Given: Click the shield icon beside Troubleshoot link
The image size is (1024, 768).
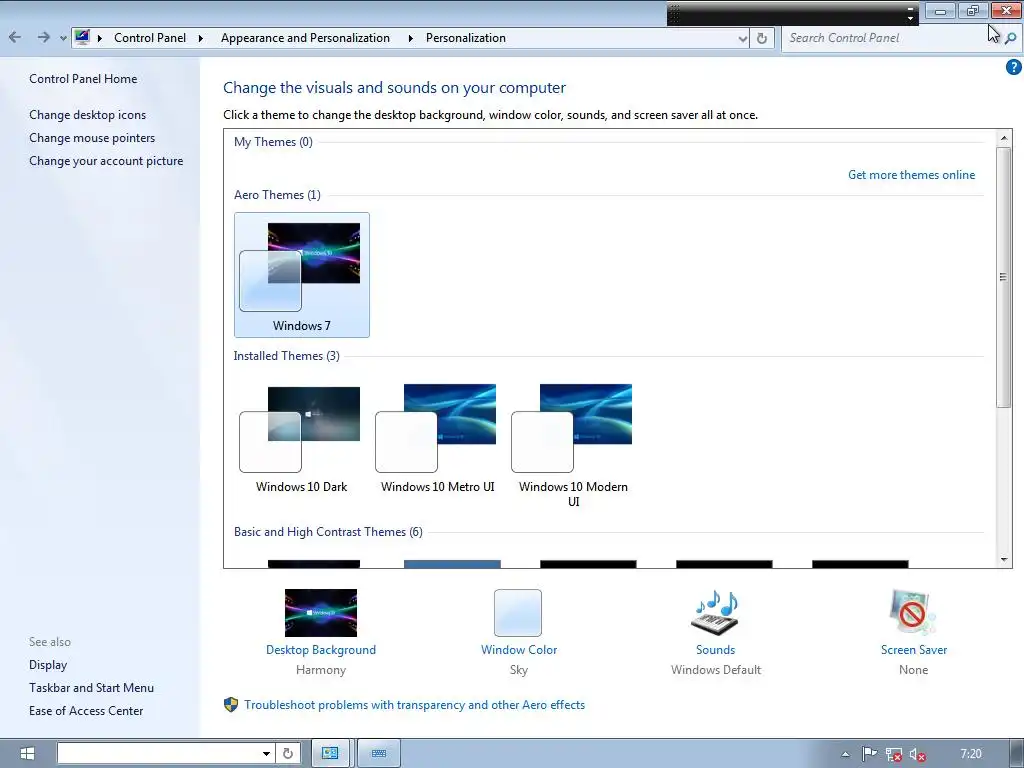Looking at the screenshot, I should (231, 705).
